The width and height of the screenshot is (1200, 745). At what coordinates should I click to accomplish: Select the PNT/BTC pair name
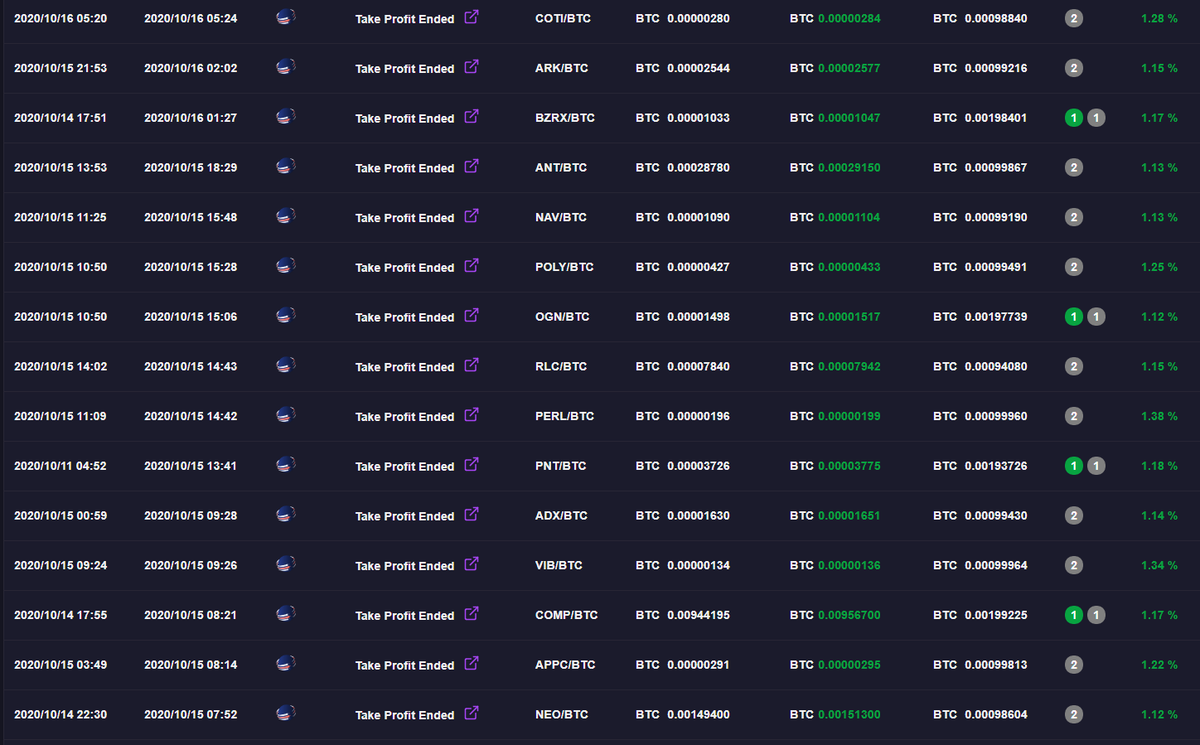pyautogui.click(x=560, y=466)
